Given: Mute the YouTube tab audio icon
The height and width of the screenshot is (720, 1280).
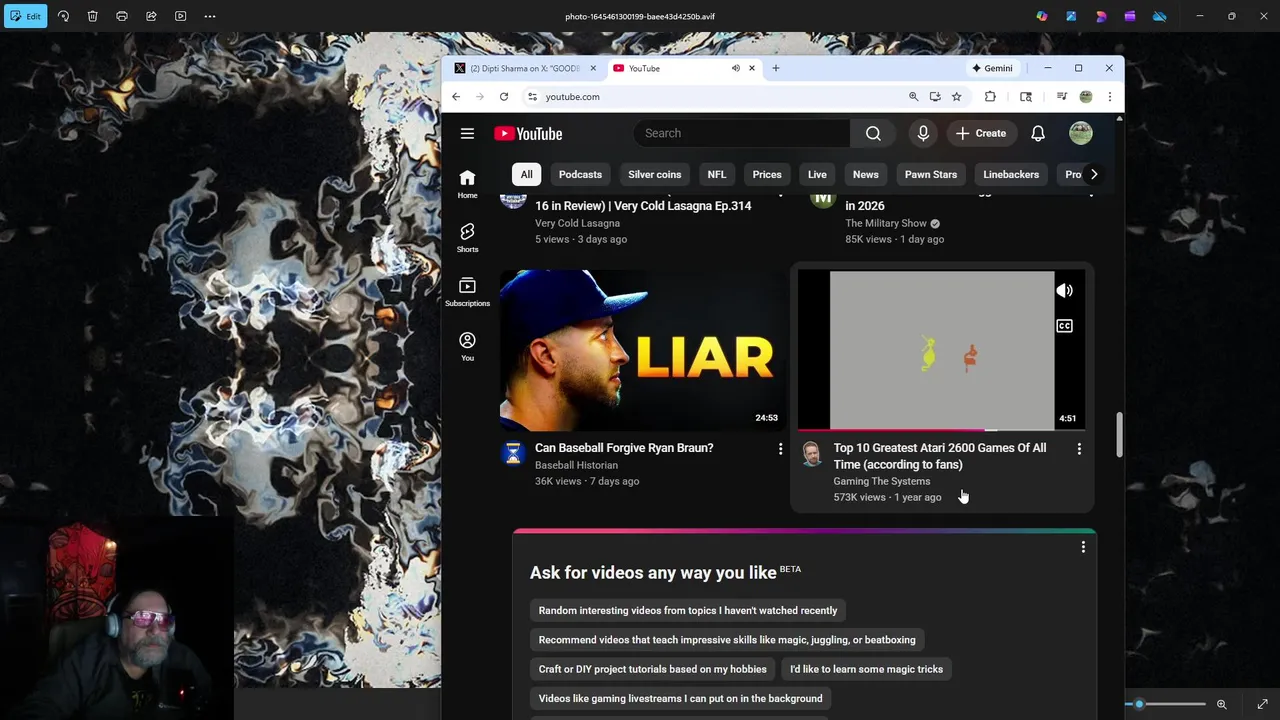Looking at the screenshot, I should tap(735, 68).
